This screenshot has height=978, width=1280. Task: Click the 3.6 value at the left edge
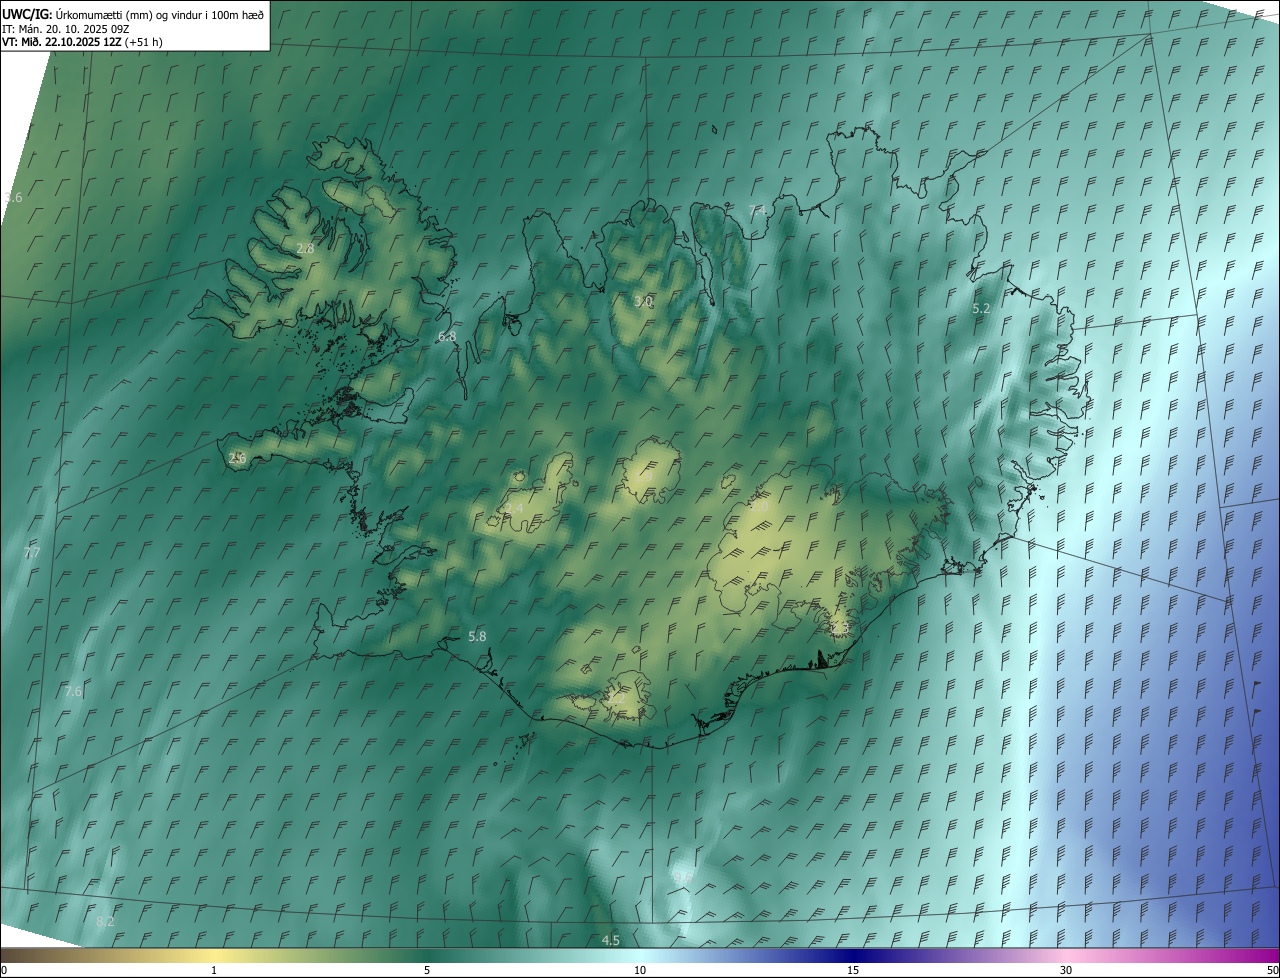click(x=13, y=198)
